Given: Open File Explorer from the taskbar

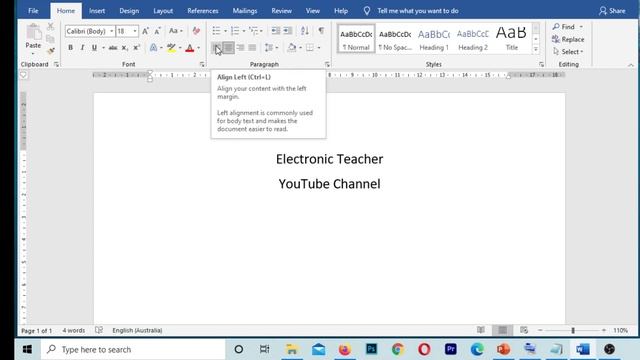Looking at the screenshot, I should pos(291,349).
